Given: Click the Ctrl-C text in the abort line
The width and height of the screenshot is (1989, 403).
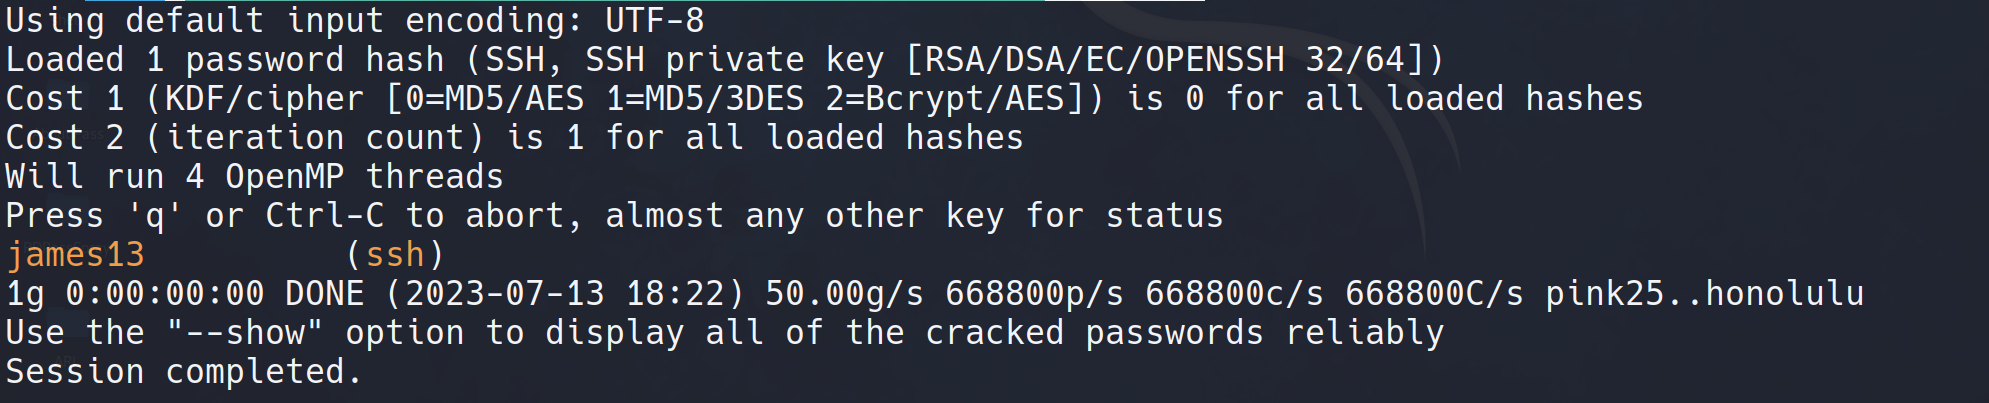Looking at the screenshot, I should tap(324, 216).
